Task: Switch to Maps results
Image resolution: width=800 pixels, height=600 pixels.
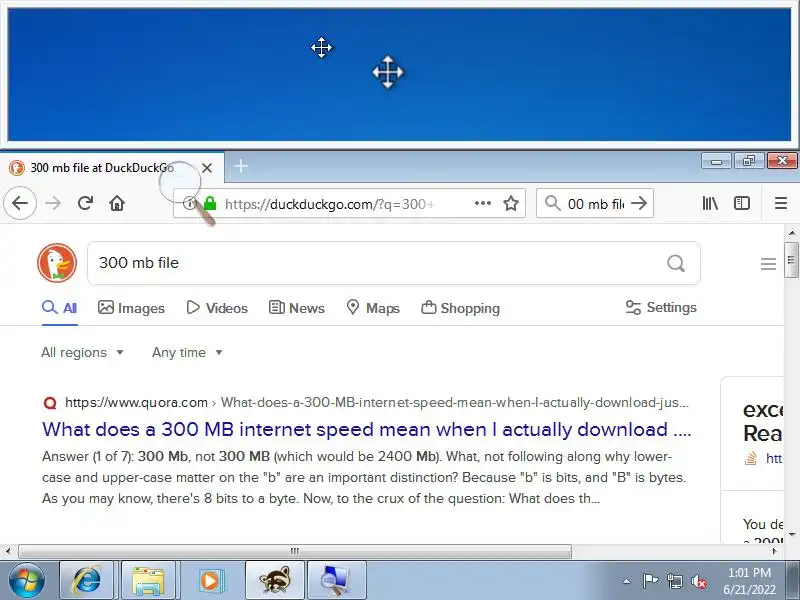Action: tap(373, 308)
